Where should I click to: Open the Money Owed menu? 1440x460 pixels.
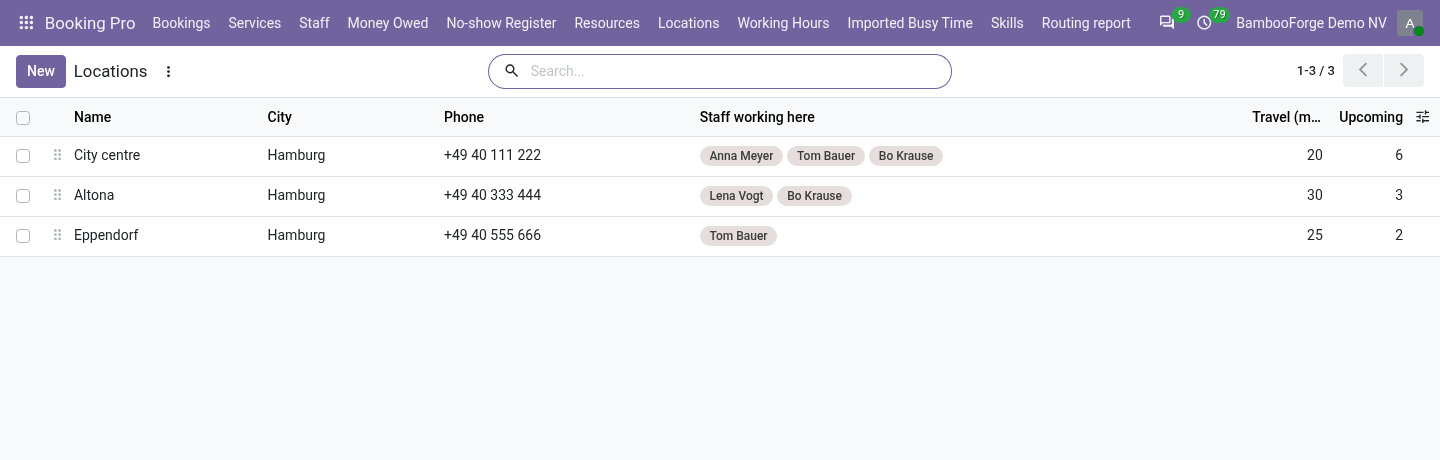click(x=388, y=23)
